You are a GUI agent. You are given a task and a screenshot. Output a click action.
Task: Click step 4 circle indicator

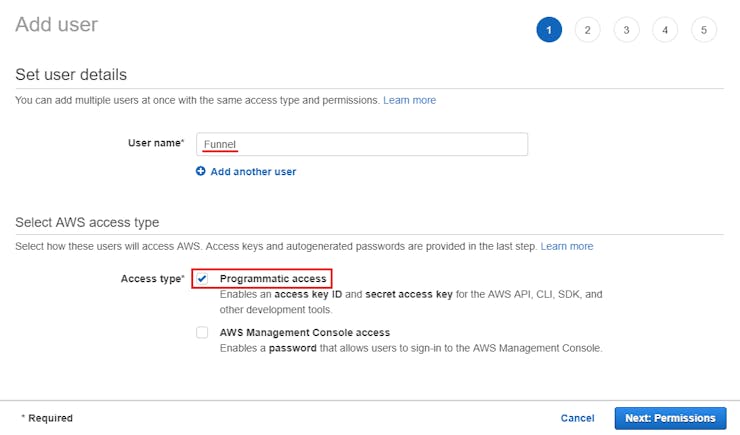click(665, 30)
